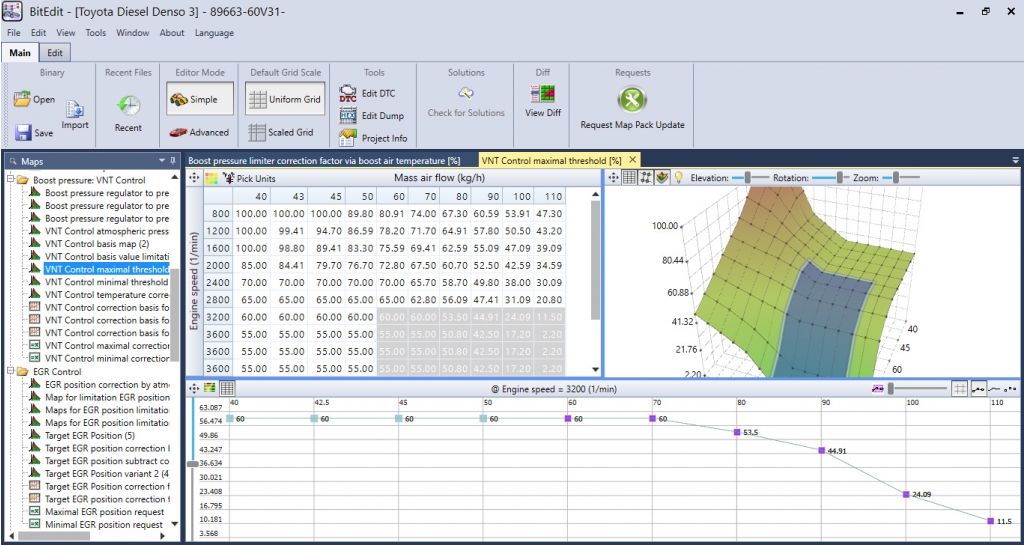1024x545 pixels.
Task: Click table cell 89.80 in row 800
Action: pyautogui.click(x=359, y=213)
